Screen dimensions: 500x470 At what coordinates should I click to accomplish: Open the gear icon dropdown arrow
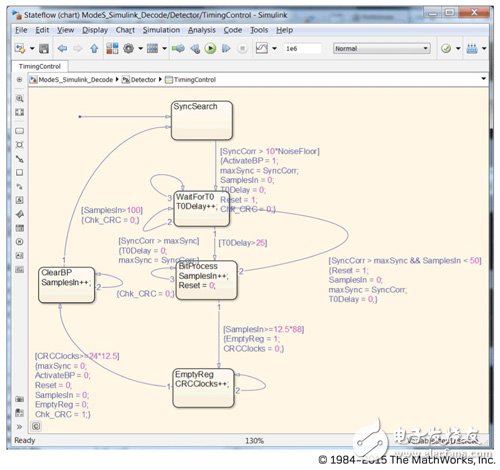pyautogui.click(x=140, y=49)
